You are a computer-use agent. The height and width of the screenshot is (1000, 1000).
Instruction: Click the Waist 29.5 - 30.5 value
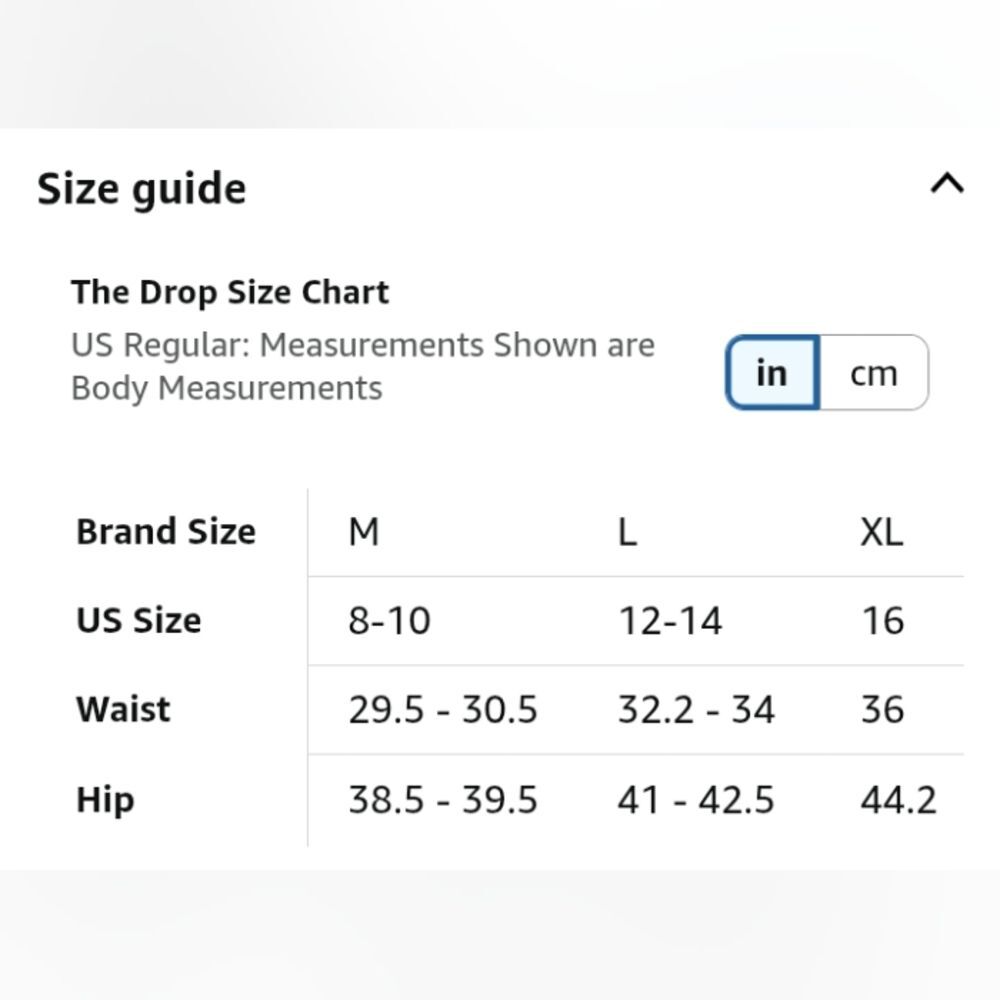443,709
